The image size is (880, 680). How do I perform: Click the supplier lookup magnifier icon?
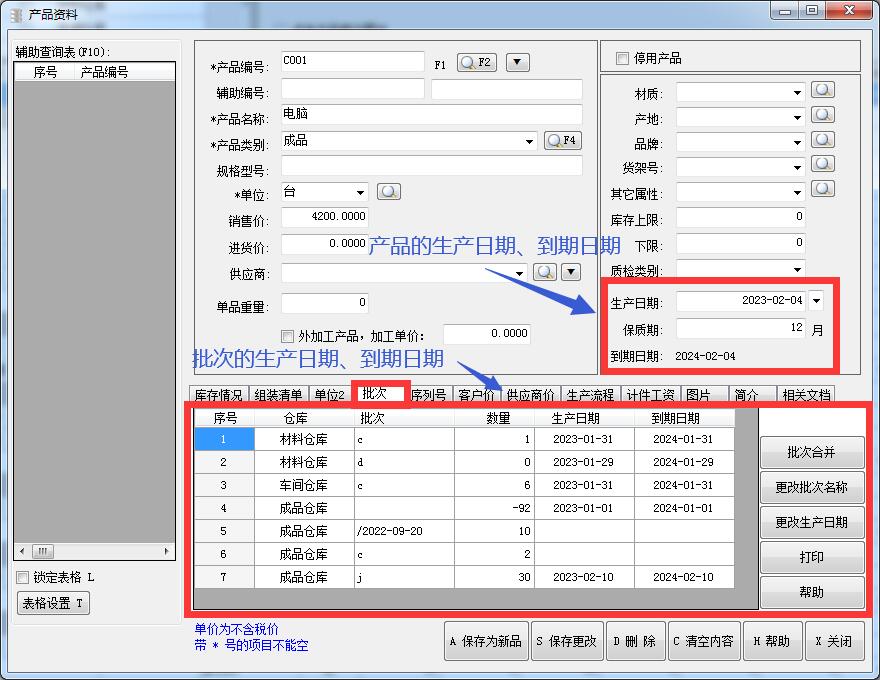coord(545,272)
